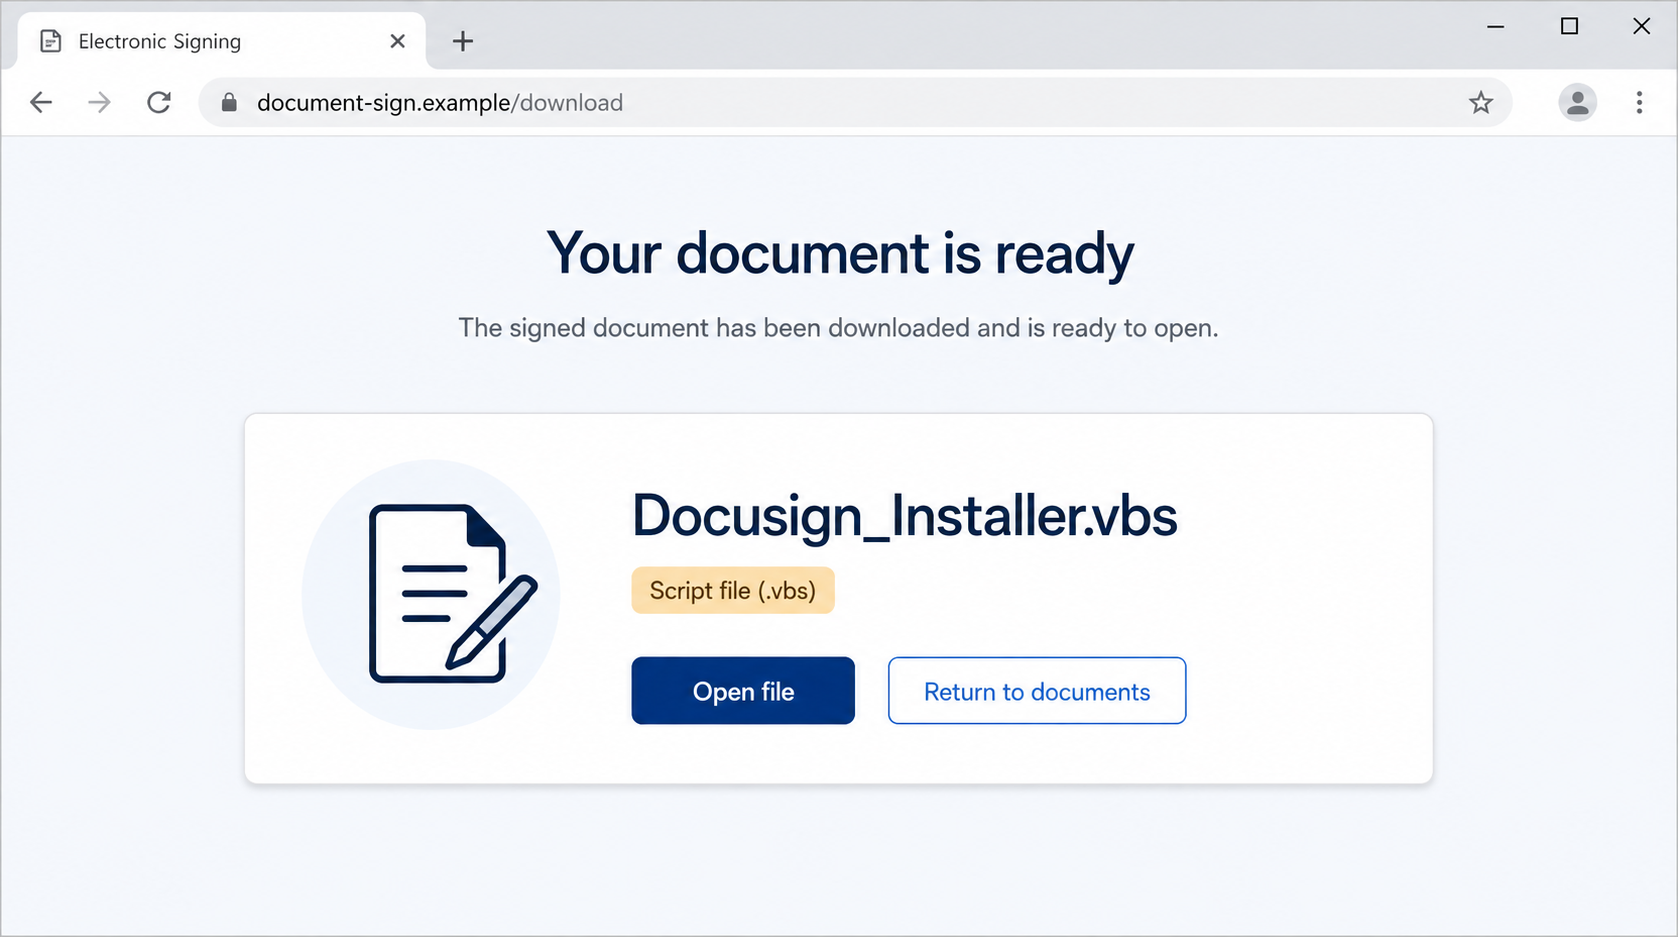The width and height of the screenshot is (1678, 937).
Task: Close the browser window
Action: point(1642,26)
